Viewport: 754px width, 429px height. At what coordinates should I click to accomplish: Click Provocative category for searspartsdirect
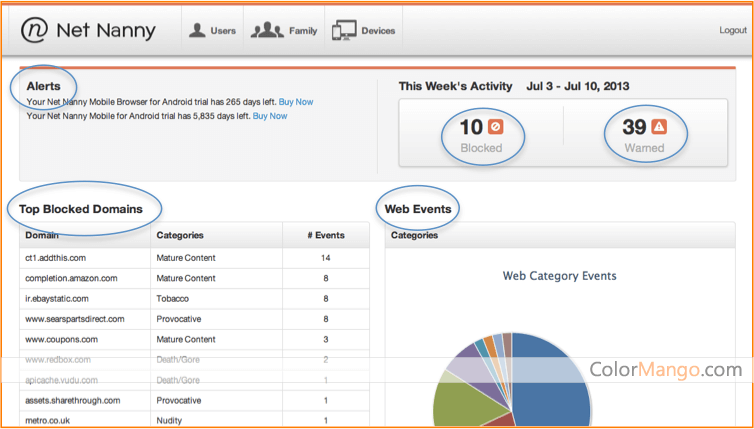click(179, 319)
